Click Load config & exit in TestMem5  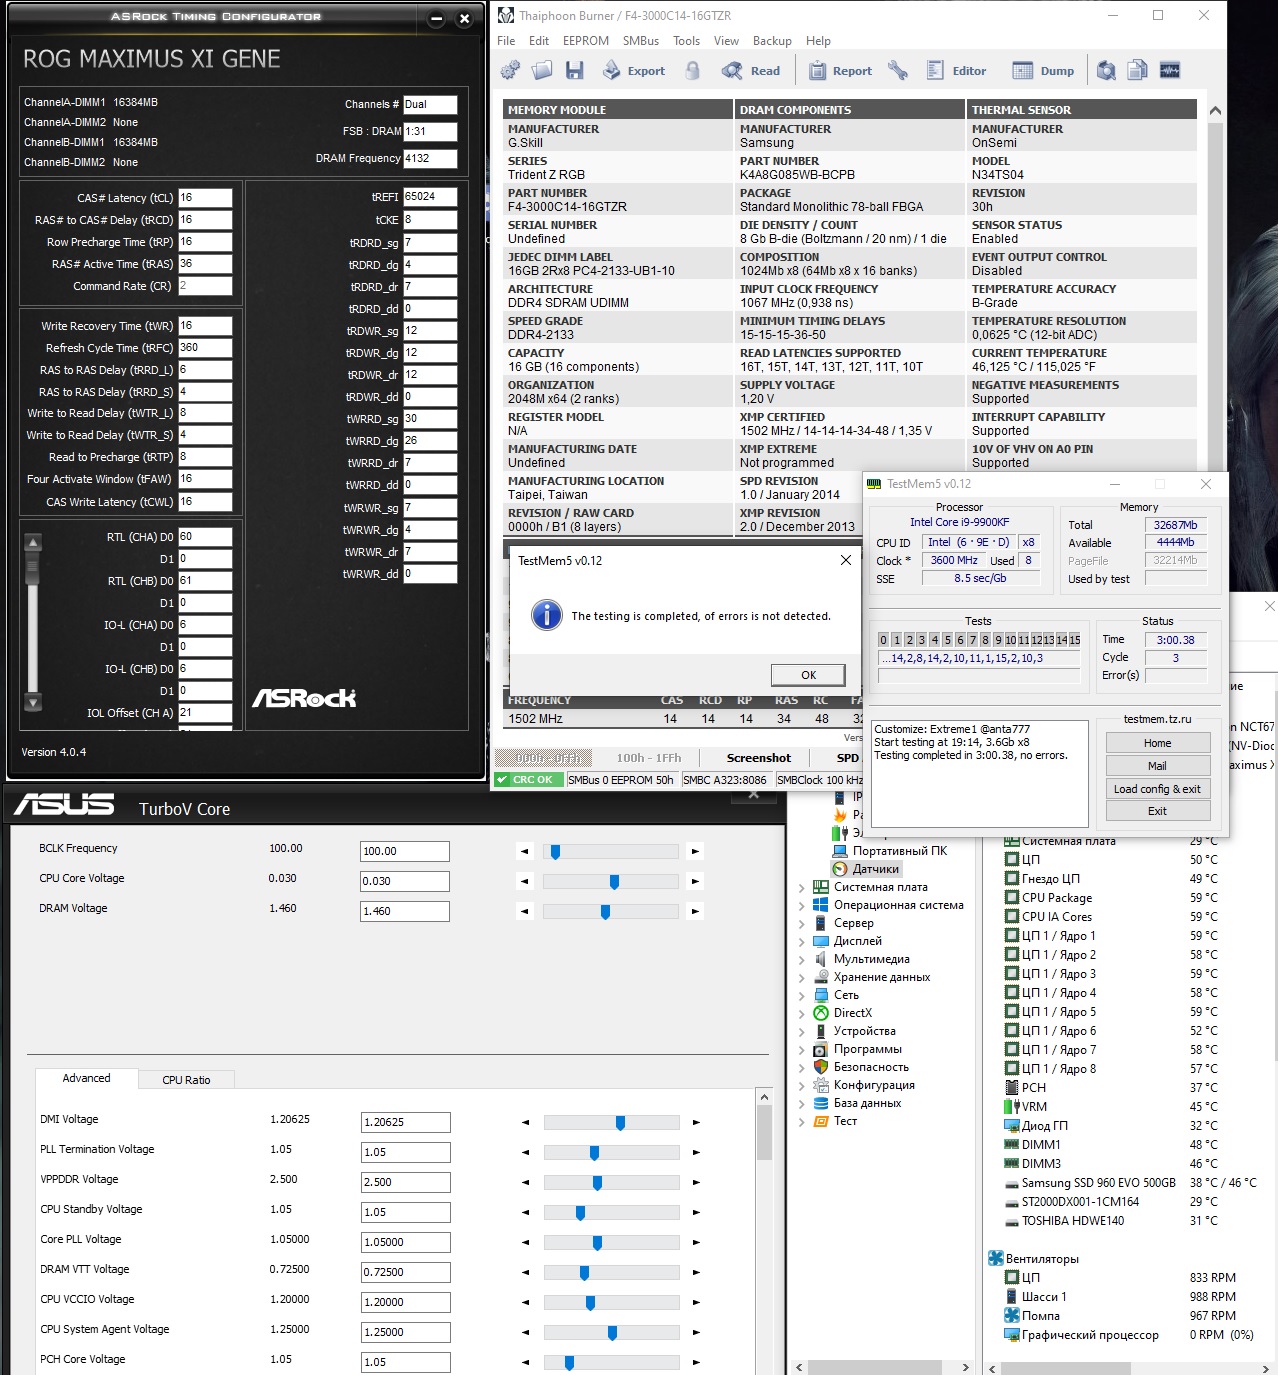pyautogui.click(x=1157, y=789)
